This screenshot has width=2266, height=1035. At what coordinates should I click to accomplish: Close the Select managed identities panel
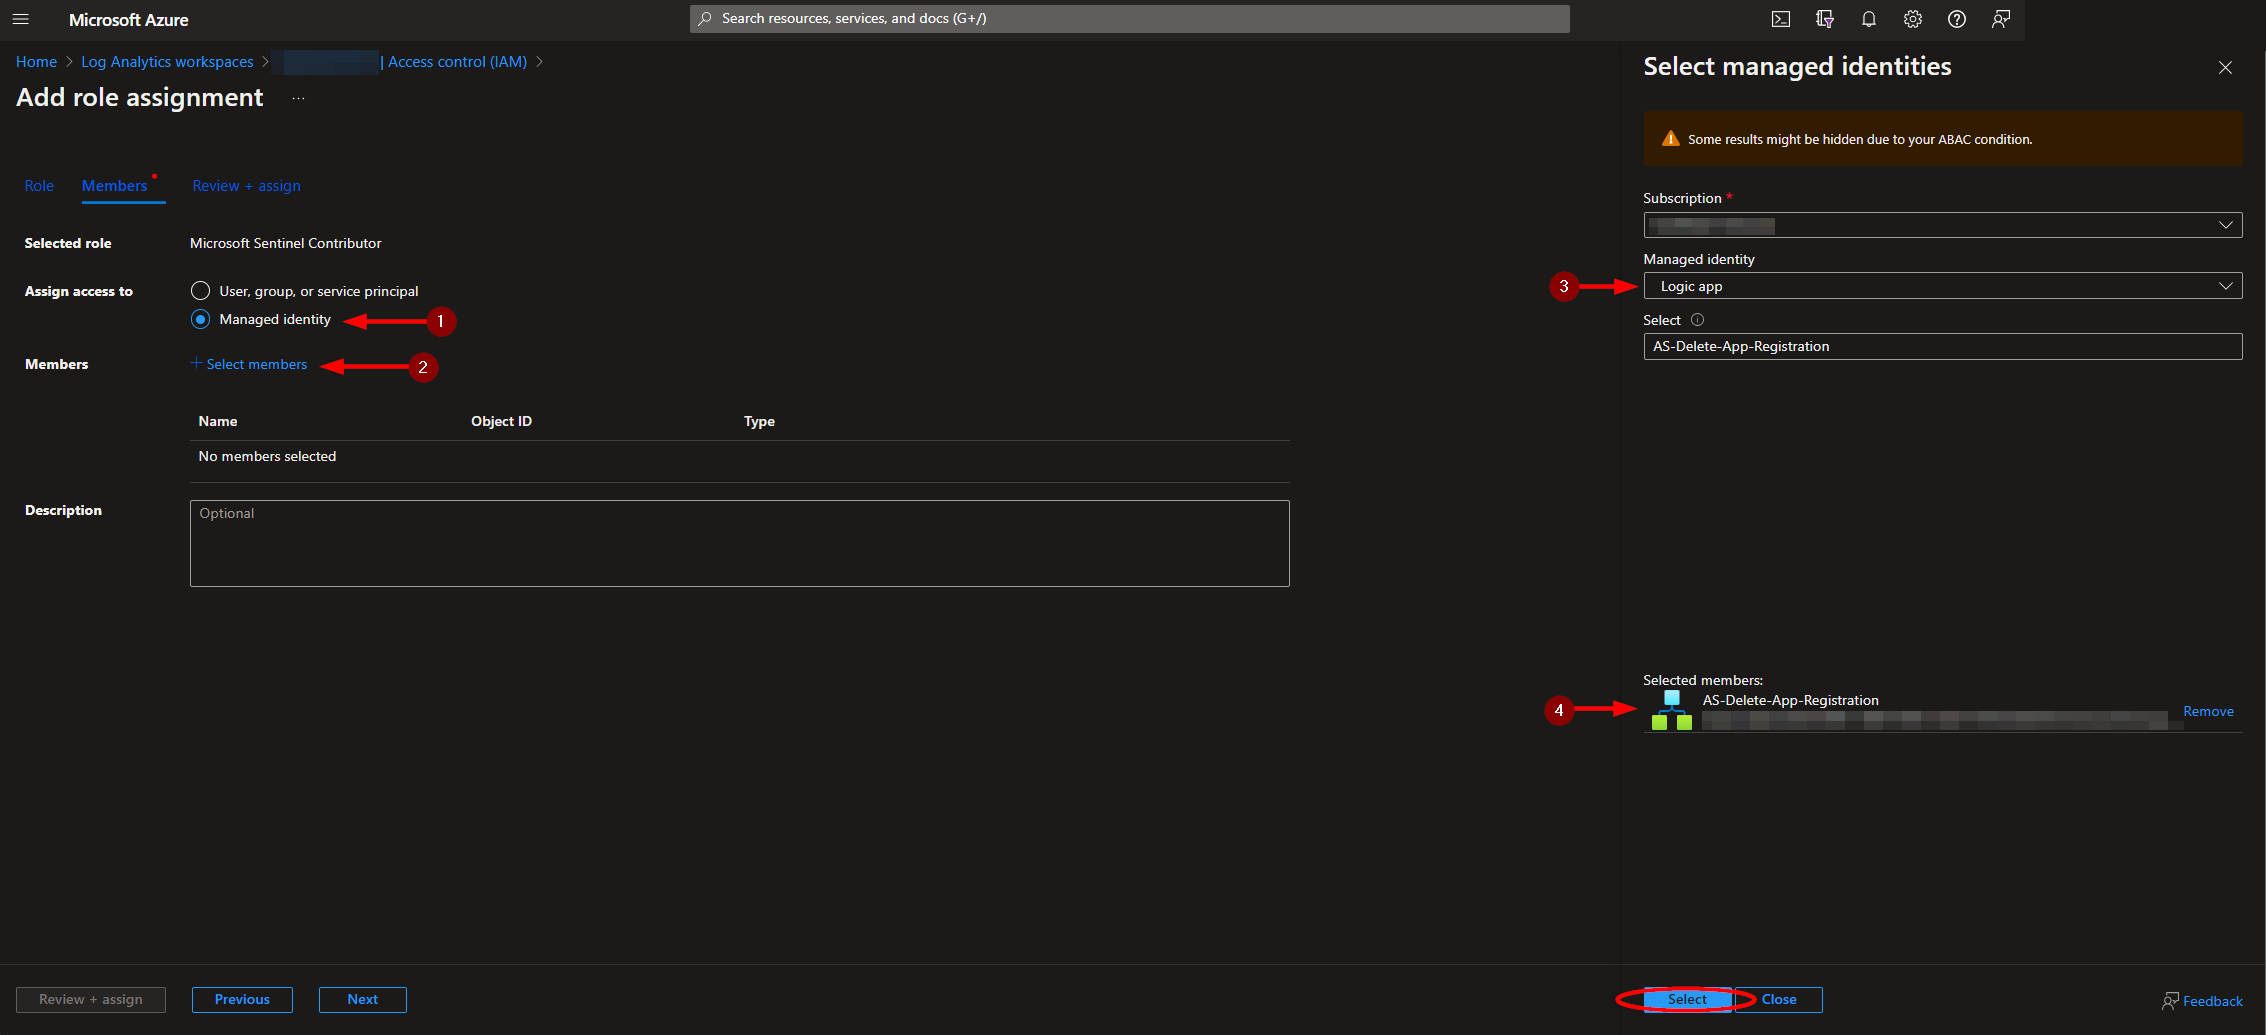(x=2225, y=67)
